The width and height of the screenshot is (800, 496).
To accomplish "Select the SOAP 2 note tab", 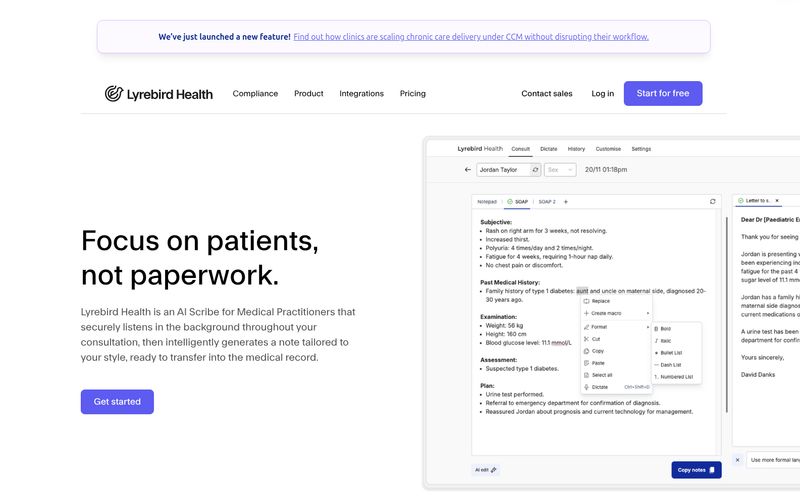I will click(x=547, y=202).
